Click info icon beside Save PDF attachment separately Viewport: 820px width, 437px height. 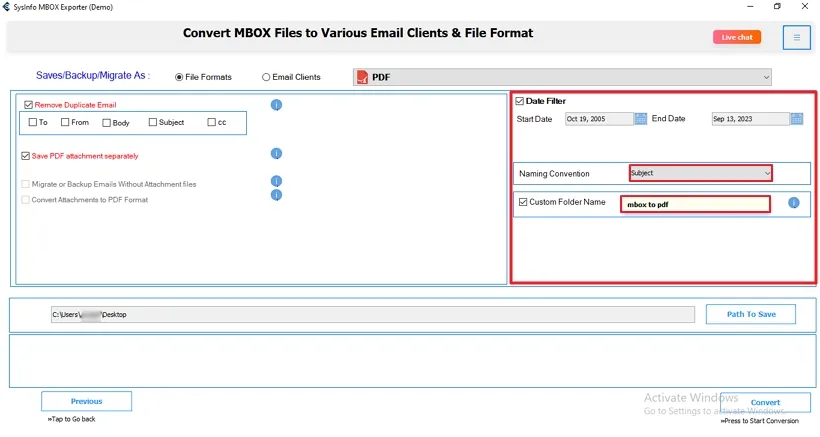(x=276, y=154)
